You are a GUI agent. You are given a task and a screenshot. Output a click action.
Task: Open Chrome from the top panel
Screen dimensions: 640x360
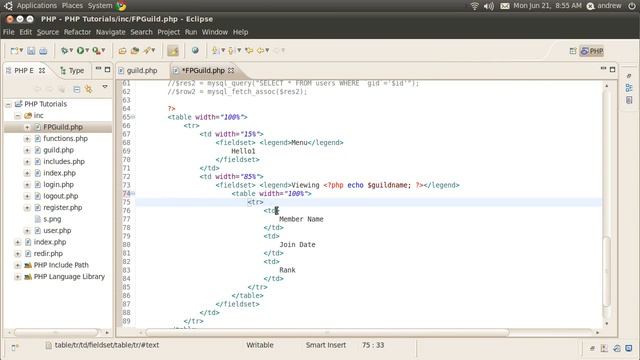pos(121,6)
